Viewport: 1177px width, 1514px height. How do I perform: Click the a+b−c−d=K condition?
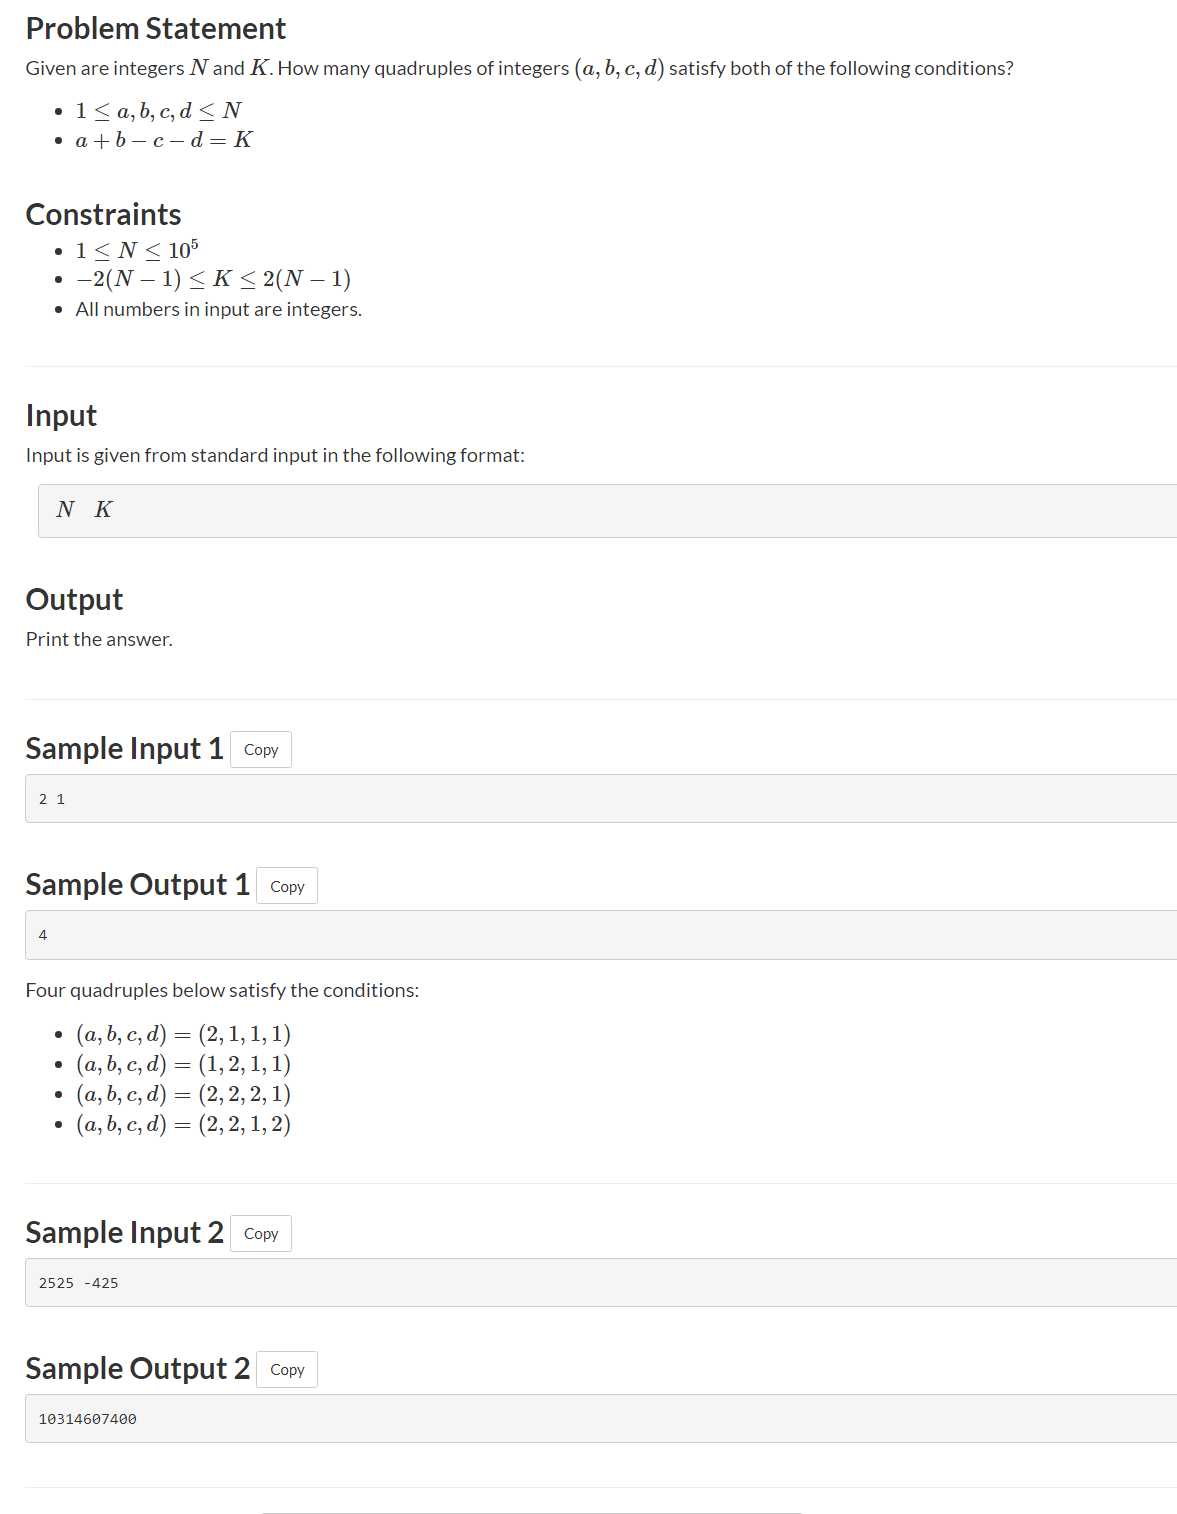[x=164, y=140]
